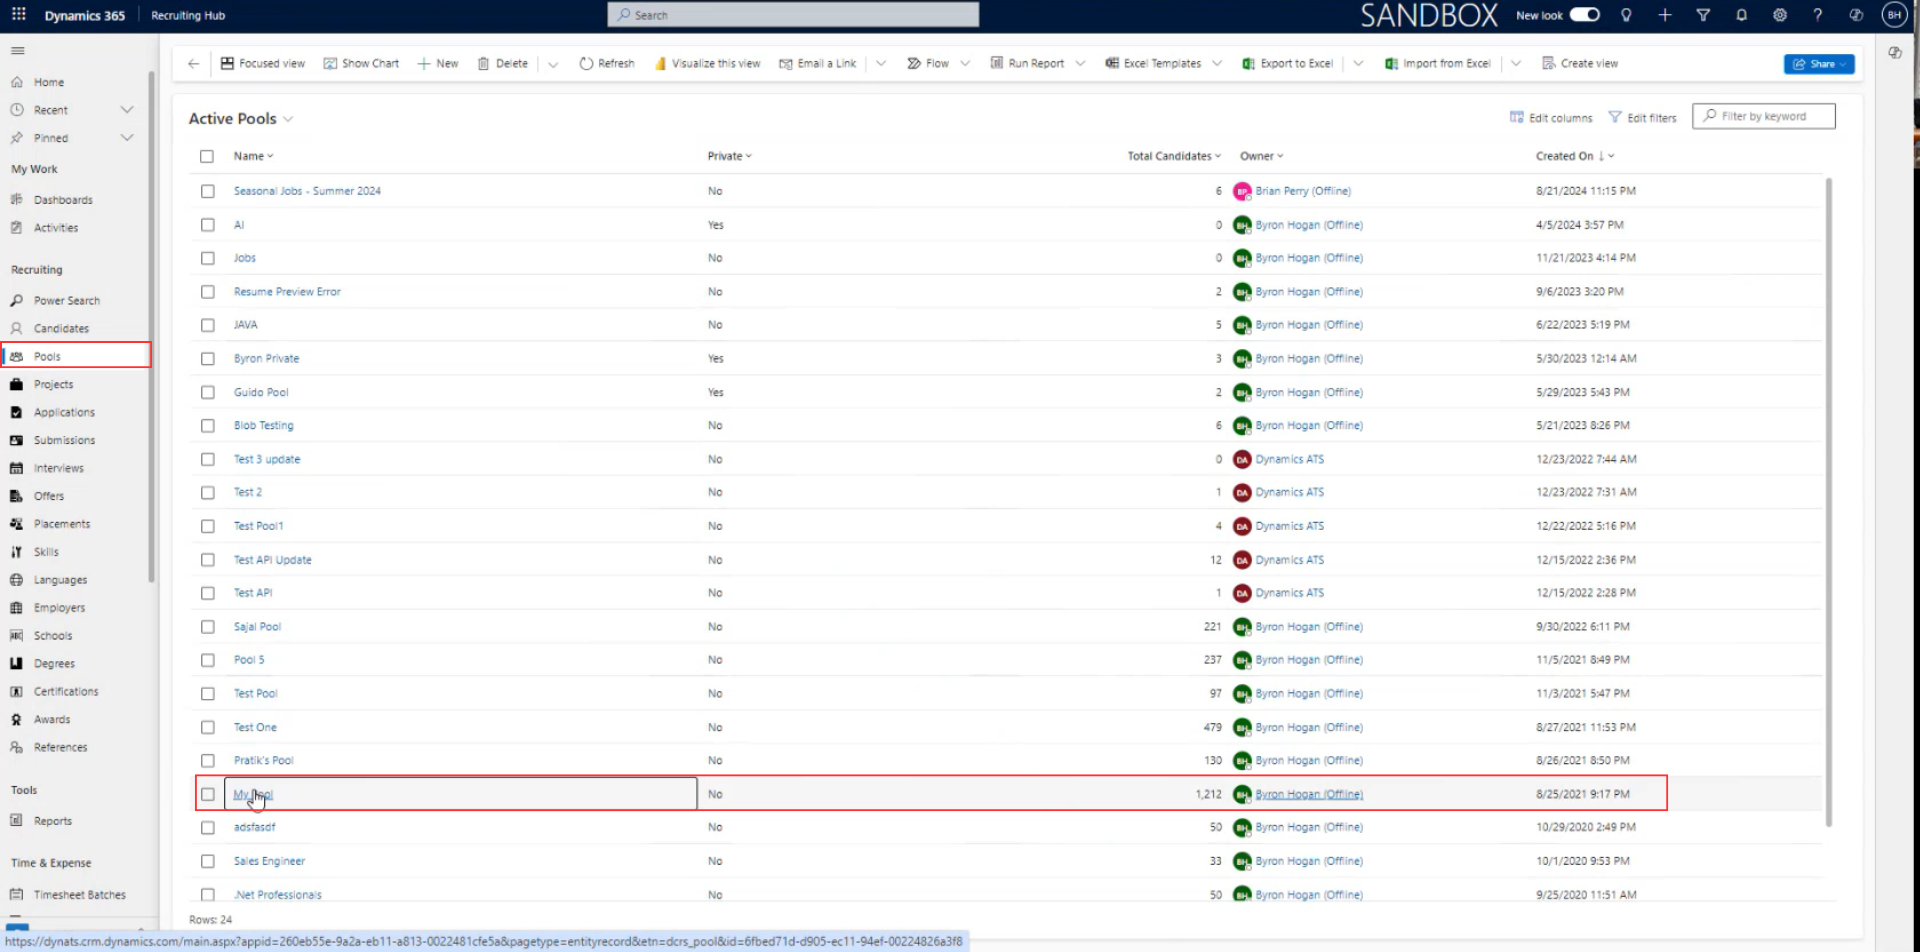Open the Private column header menu
This screenshot has width=1920, height=952.
point(729,156)
